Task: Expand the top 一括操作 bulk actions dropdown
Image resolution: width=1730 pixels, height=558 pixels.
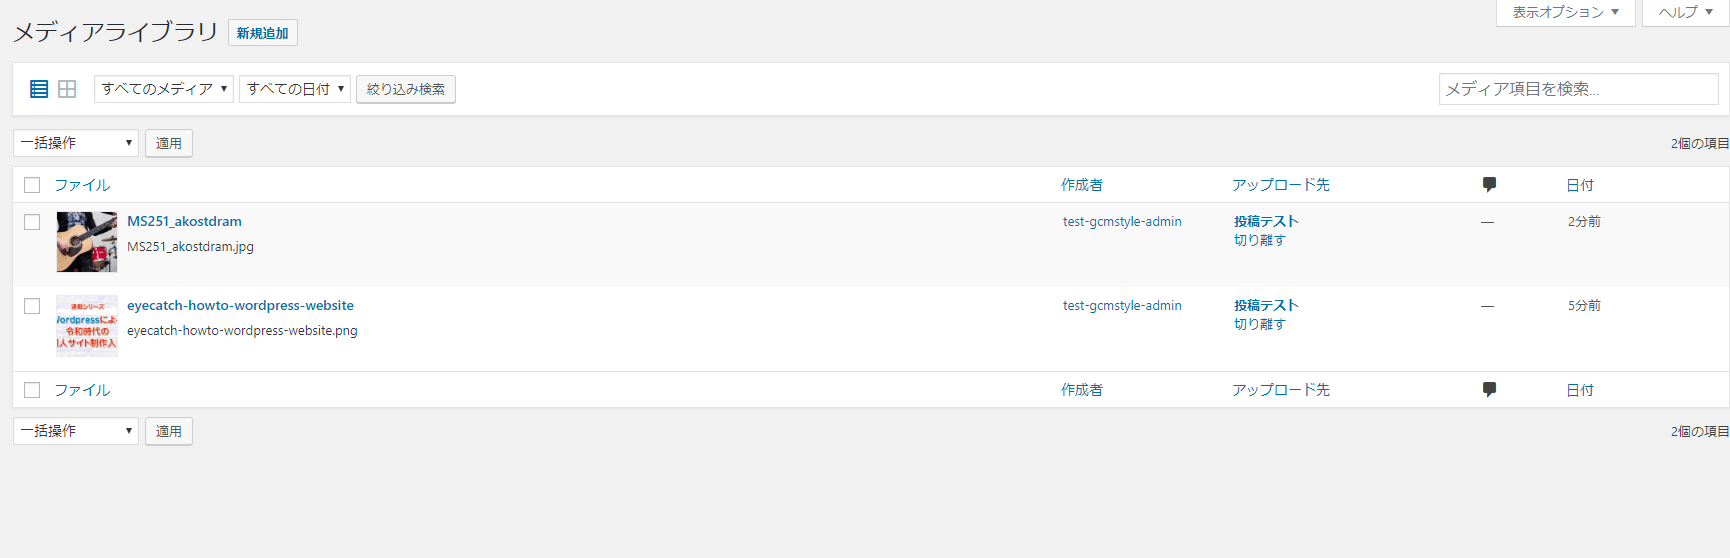Action: [76, 143]
